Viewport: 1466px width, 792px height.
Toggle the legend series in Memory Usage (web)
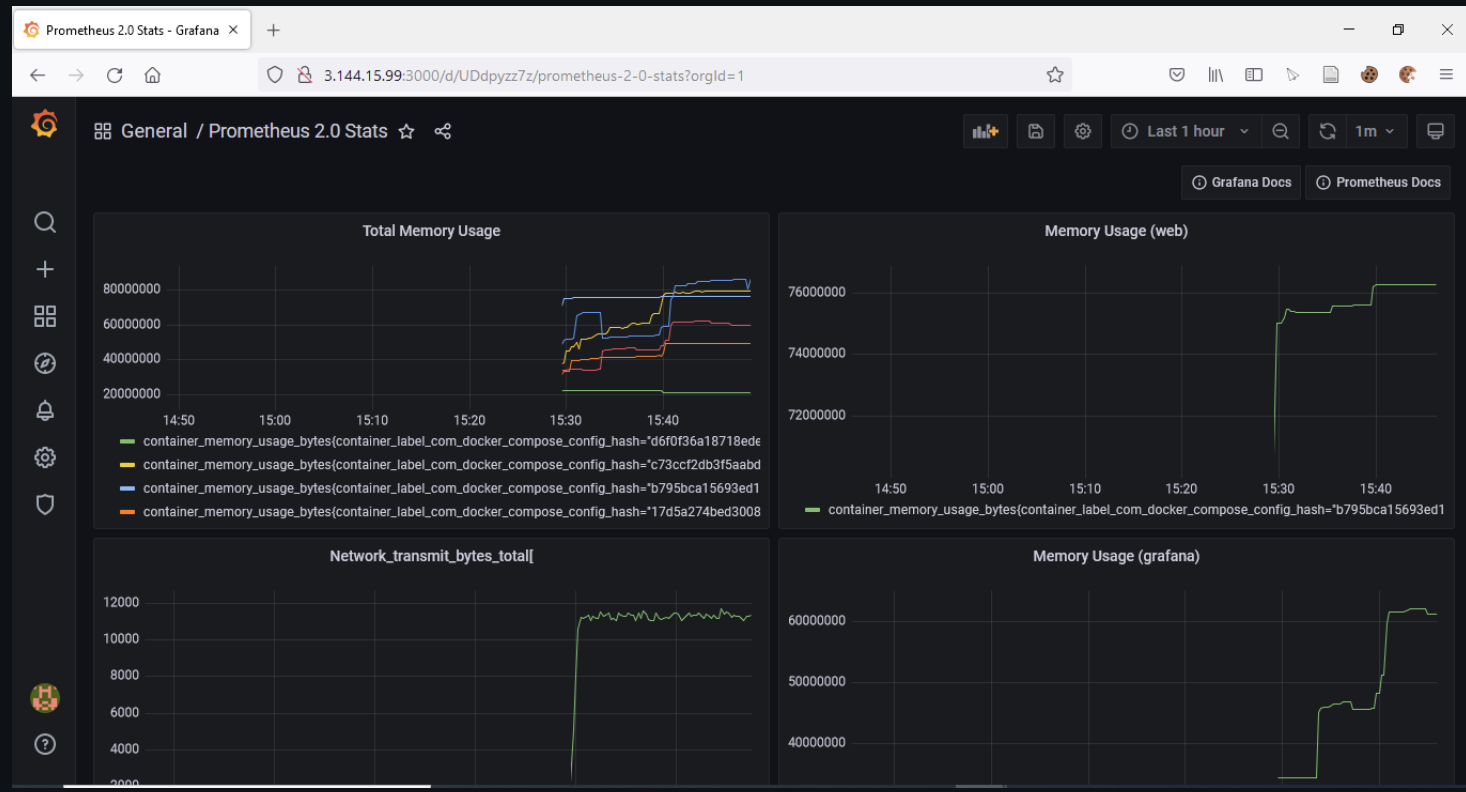[1136, 510]
